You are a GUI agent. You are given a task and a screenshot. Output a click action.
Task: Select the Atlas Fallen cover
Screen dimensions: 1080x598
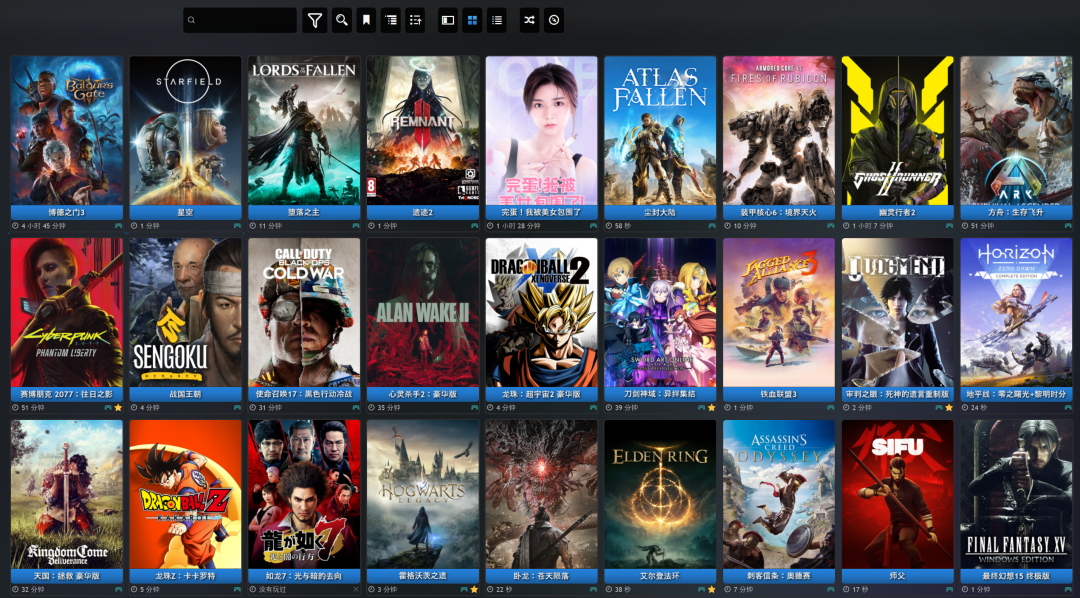point(661,131)
